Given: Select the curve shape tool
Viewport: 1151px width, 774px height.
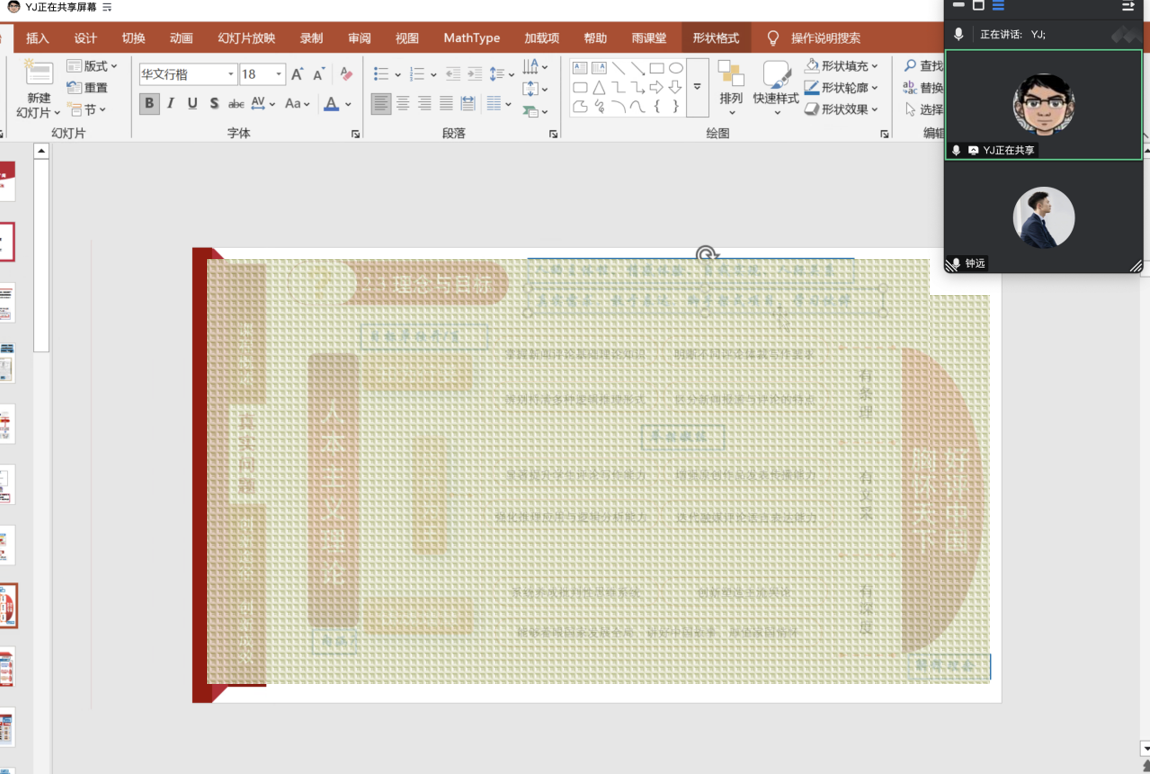Looking at the screenshot, I should click(x=637, y=106).
